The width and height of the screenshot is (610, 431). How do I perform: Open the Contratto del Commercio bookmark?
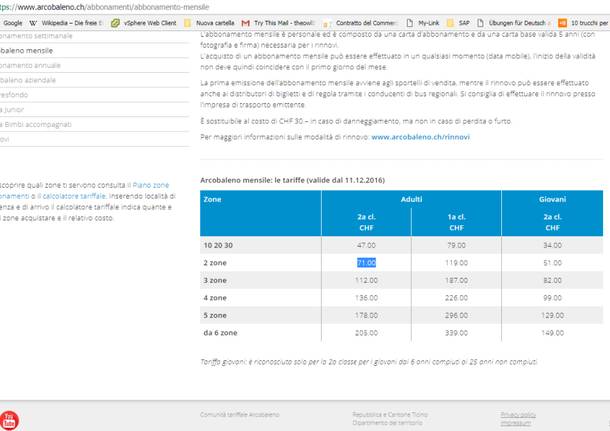(x=366, y=23)
